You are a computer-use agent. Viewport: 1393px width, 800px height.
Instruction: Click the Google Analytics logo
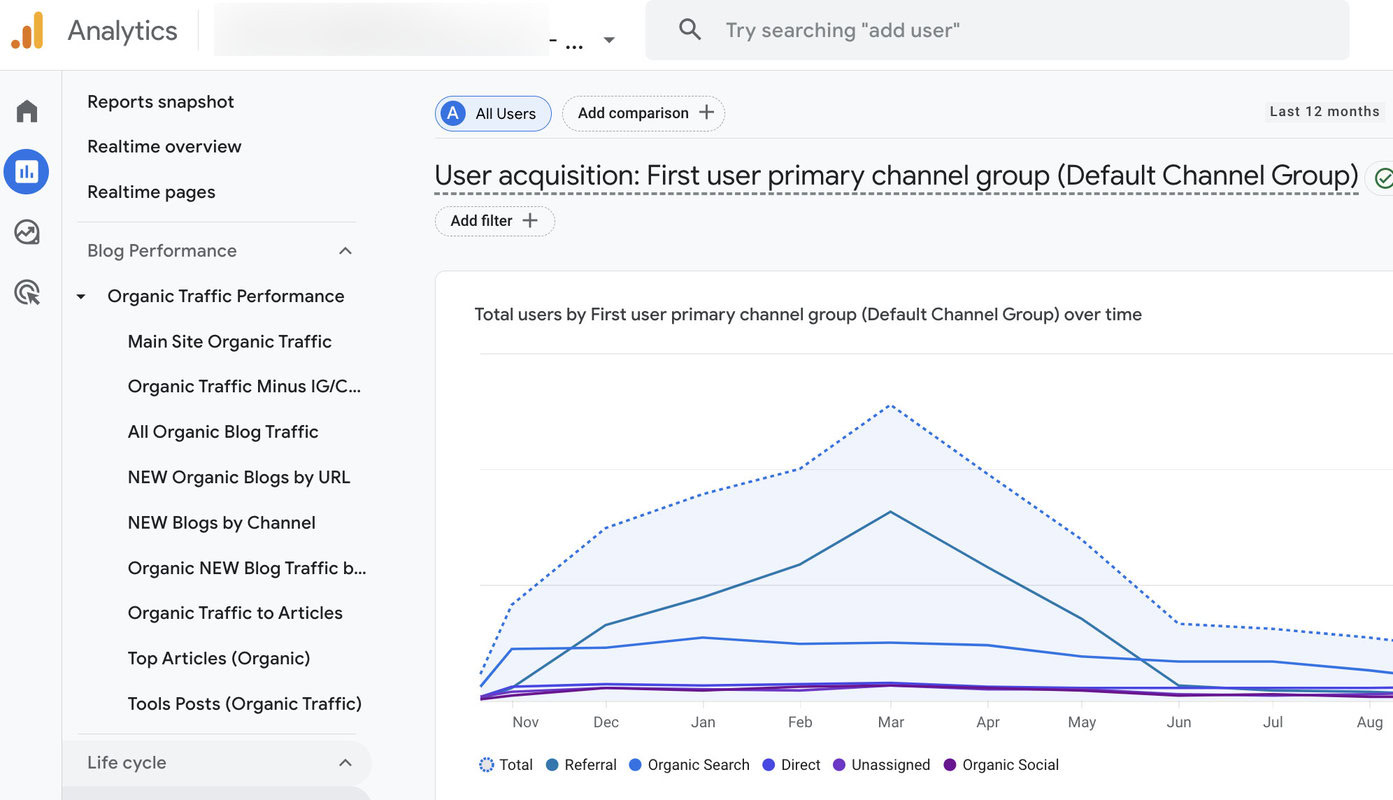27,29
